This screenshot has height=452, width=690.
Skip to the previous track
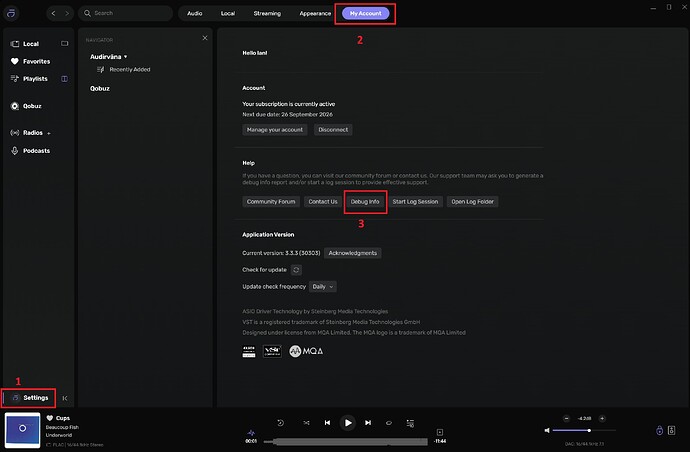click(x=327, y=423)
